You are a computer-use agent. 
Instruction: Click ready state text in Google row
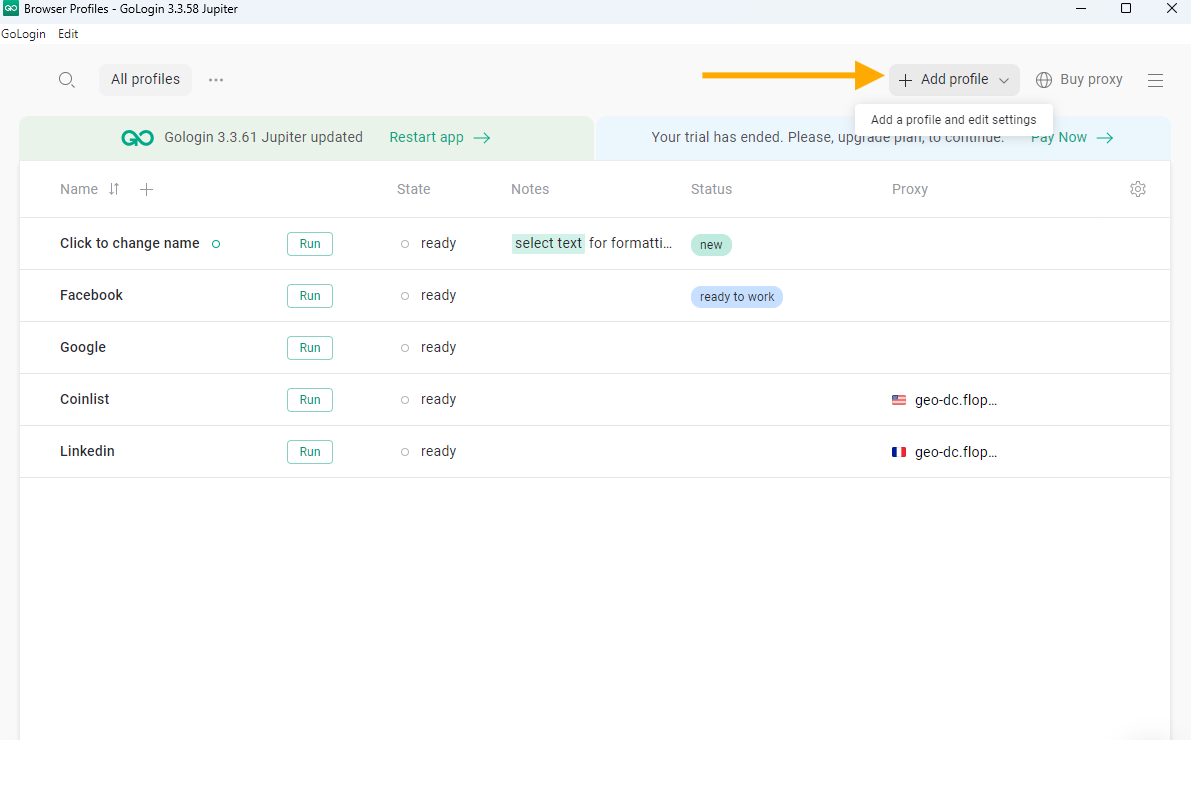(x=438, y=347)
